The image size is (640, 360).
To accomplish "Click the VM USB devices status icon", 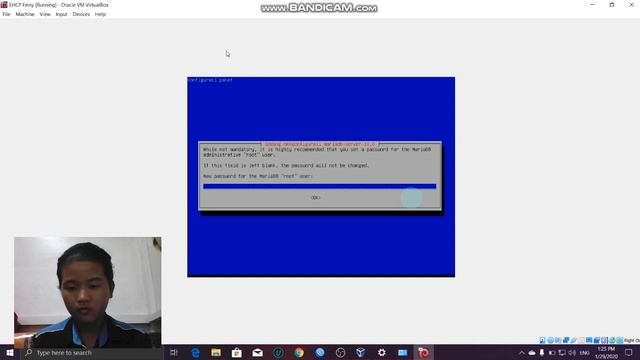I will [x=573, y=340].
